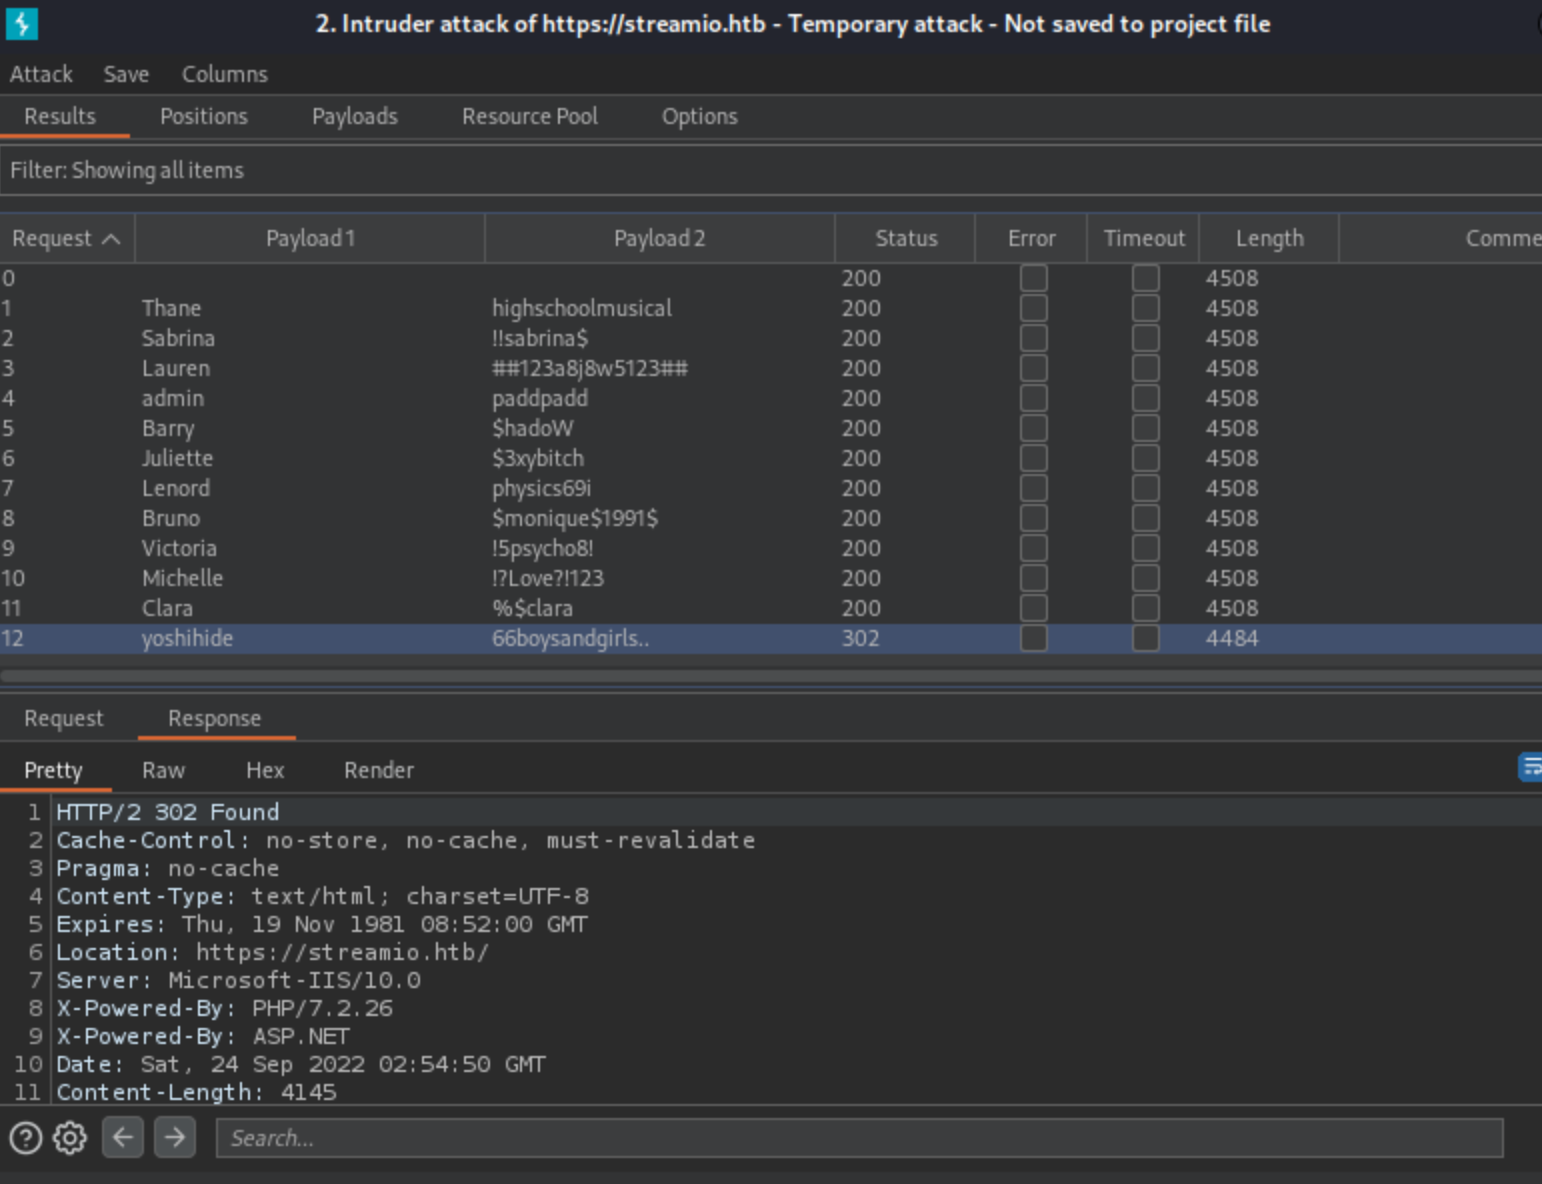Screen dimensions: 1542x1184
Task: Tick the Error checkbox for request 0
Action: click(x=1034, y=278)
